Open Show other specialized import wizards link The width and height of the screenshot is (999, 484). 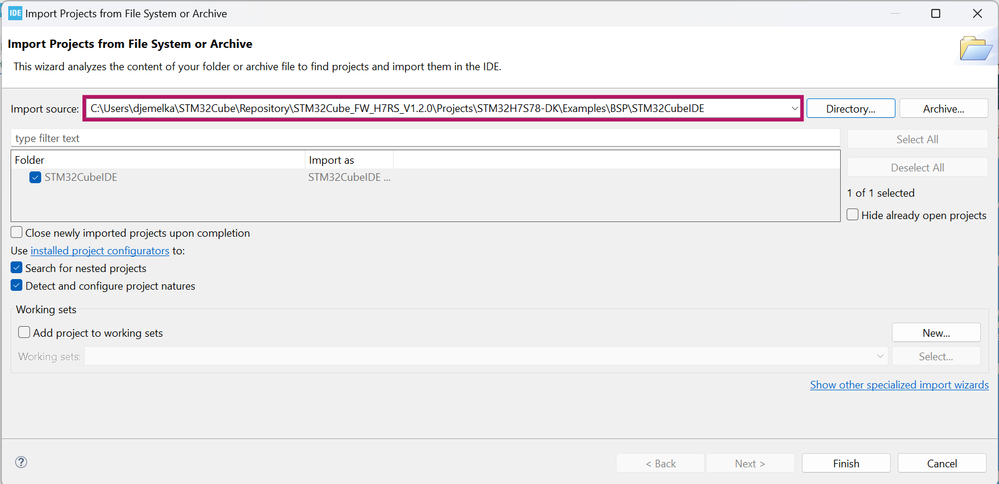[900, 385]
